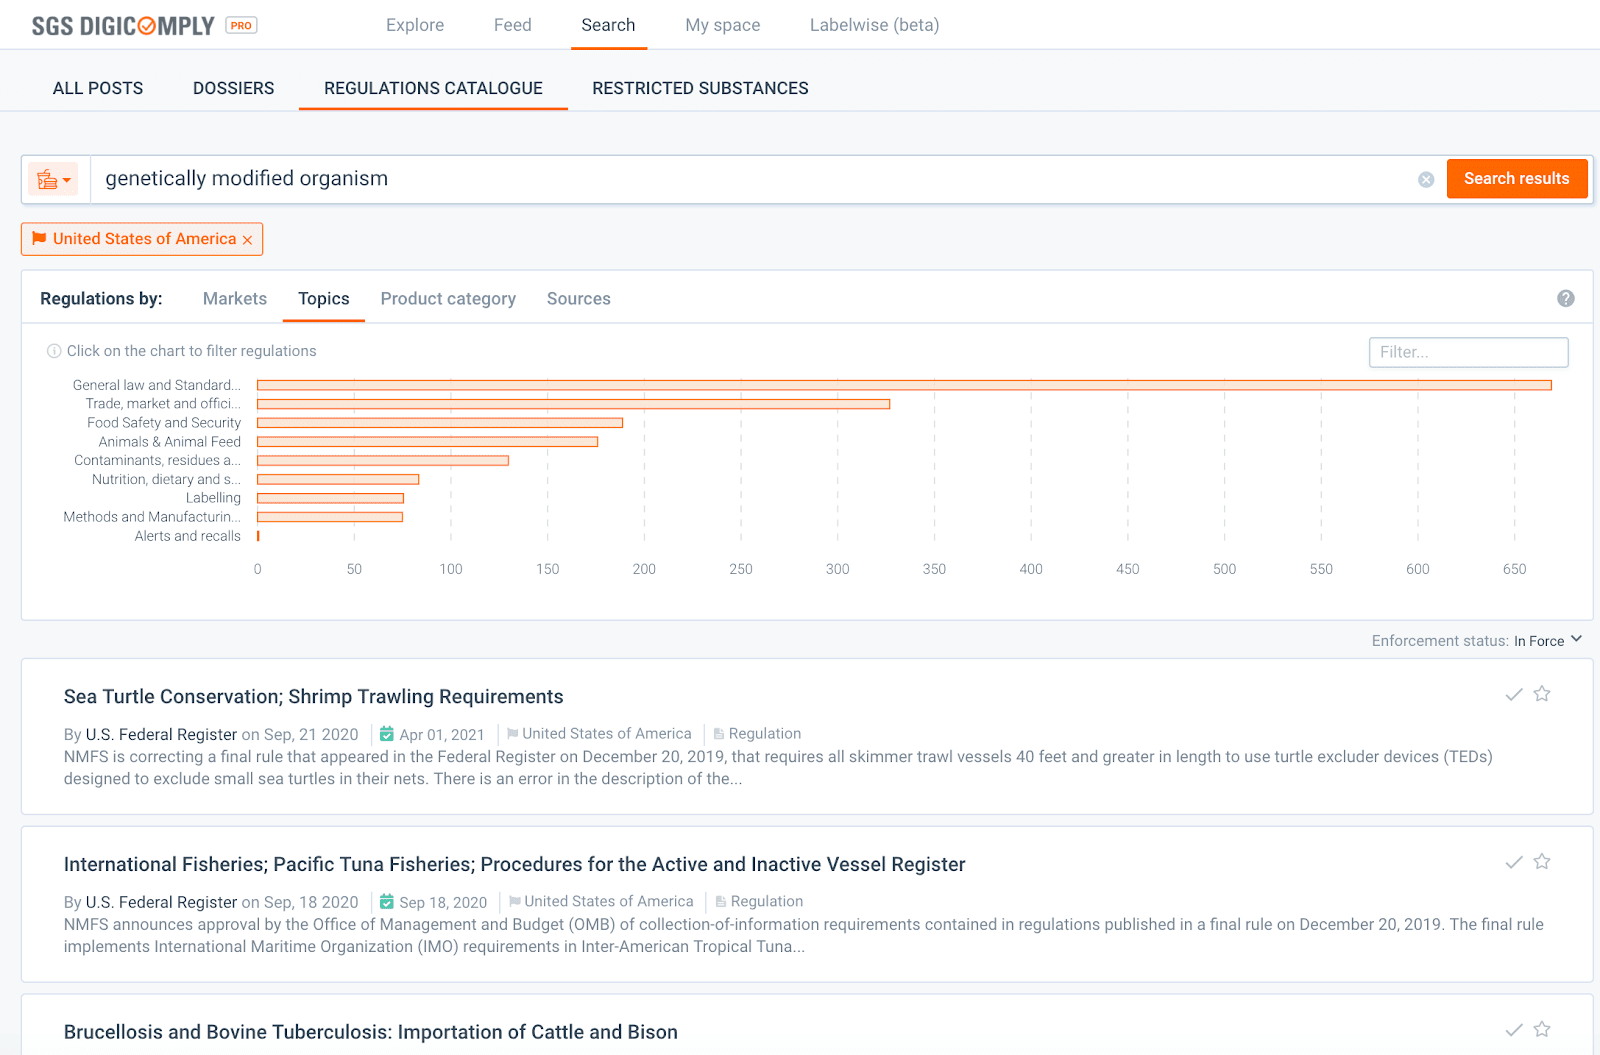Screen dimensions: 1600x1055
Task: Clear the search query with the X icon
Action: click(x=1426, y=180)
